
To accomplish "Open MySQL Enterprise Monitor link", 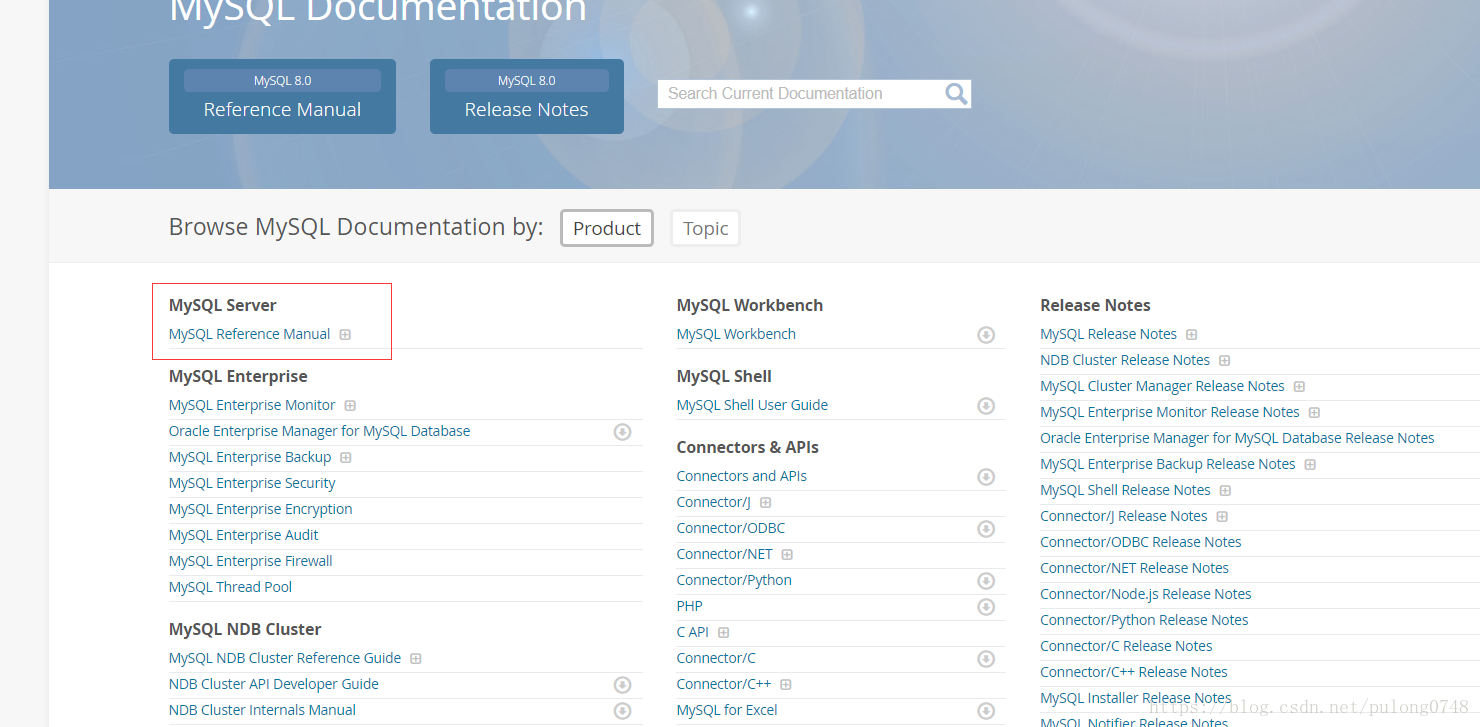I will point(252,405).
